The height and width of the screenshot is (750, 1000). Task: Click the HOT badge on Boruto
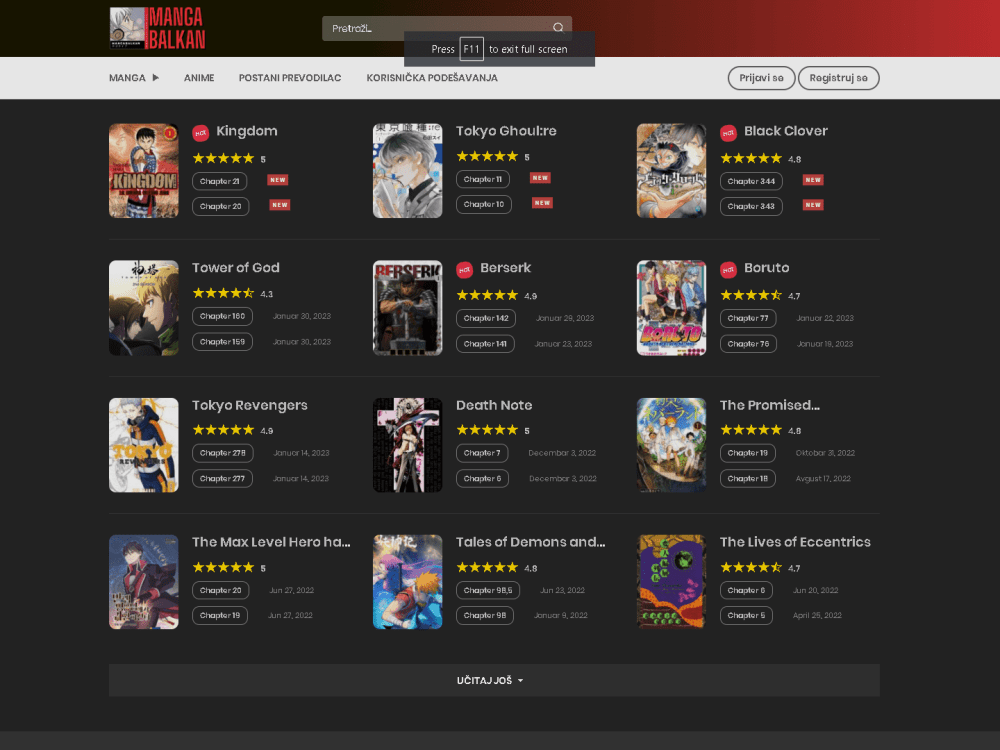tap(727, 268)
